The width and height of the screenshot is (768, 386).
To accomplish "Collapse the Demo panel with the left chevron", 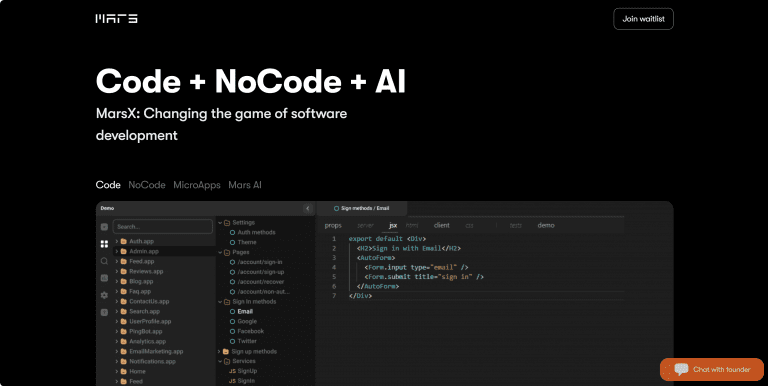I will [x=308, y=209].
